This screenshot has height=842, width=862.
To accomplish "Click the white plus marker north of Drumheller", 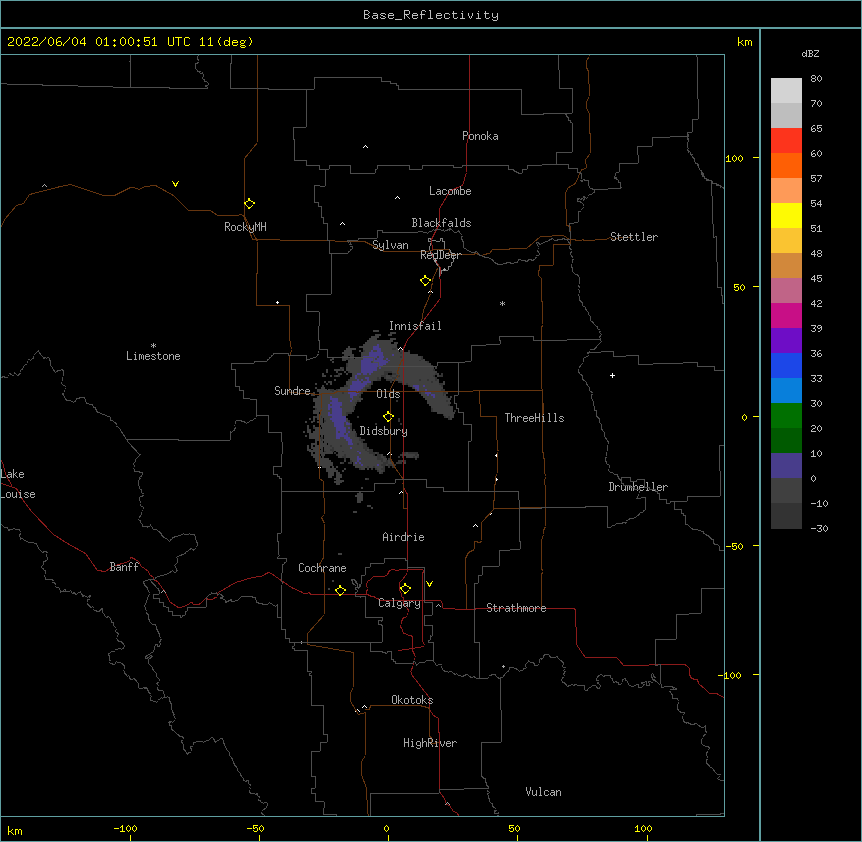I will point(612,375).
